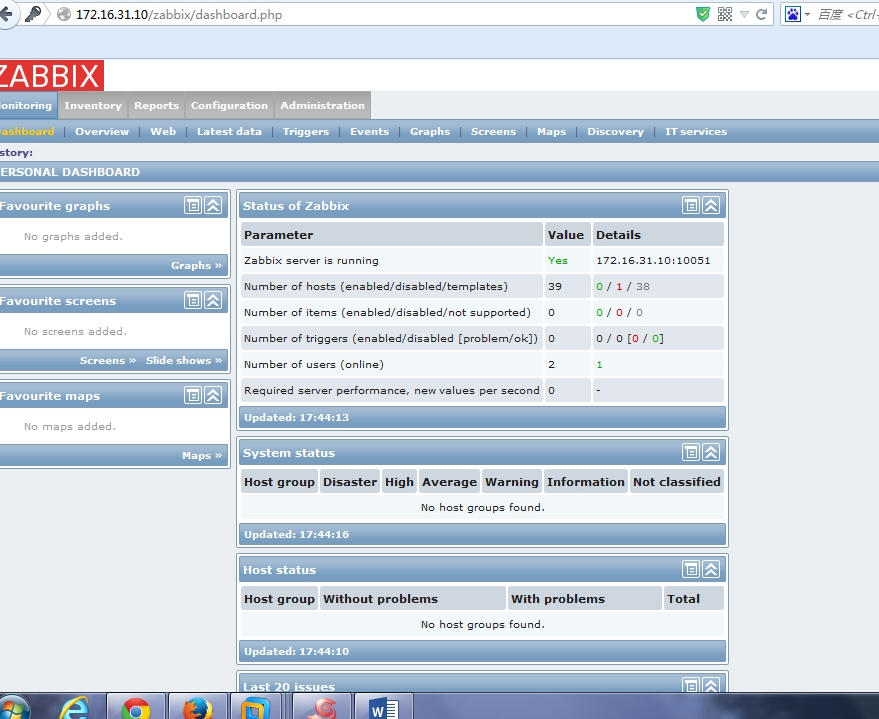Click 'Updated: 17:44:13' footer text

point(297,418)
